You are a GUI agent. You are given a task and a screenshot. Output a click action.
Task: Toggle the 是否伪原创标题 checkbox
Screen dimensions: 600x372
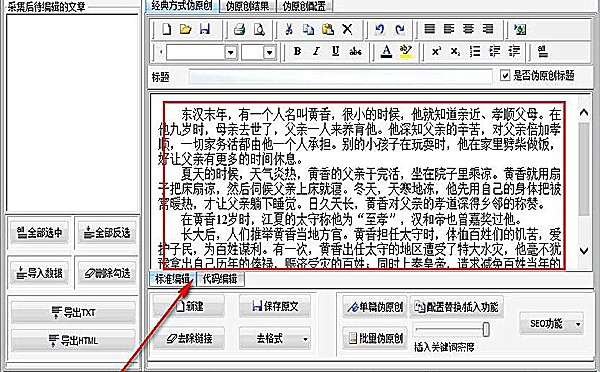coord(505,75)
